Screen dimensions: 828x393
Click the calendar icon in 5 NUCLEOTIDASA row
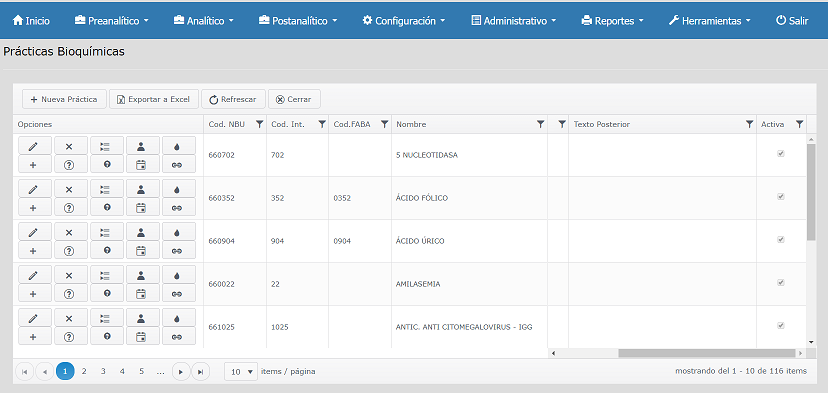(143, 164)
